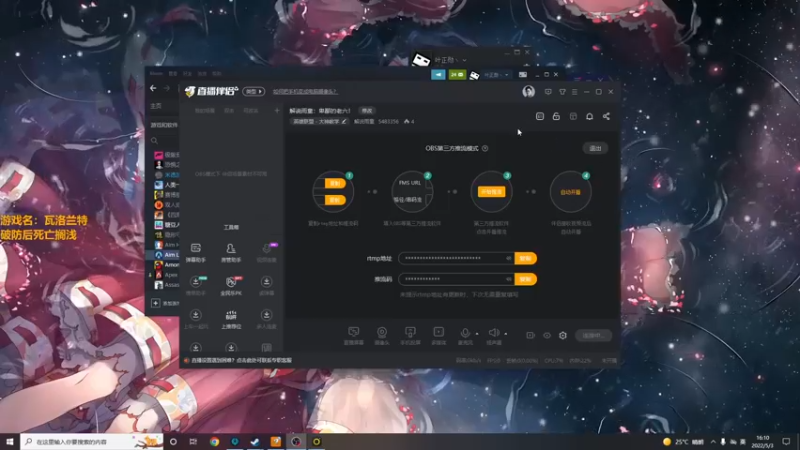Image resolution: width=800 pixels, height=450 pixels.
Task: Select the third scene tab in left panel
Action: pos(251,111)
